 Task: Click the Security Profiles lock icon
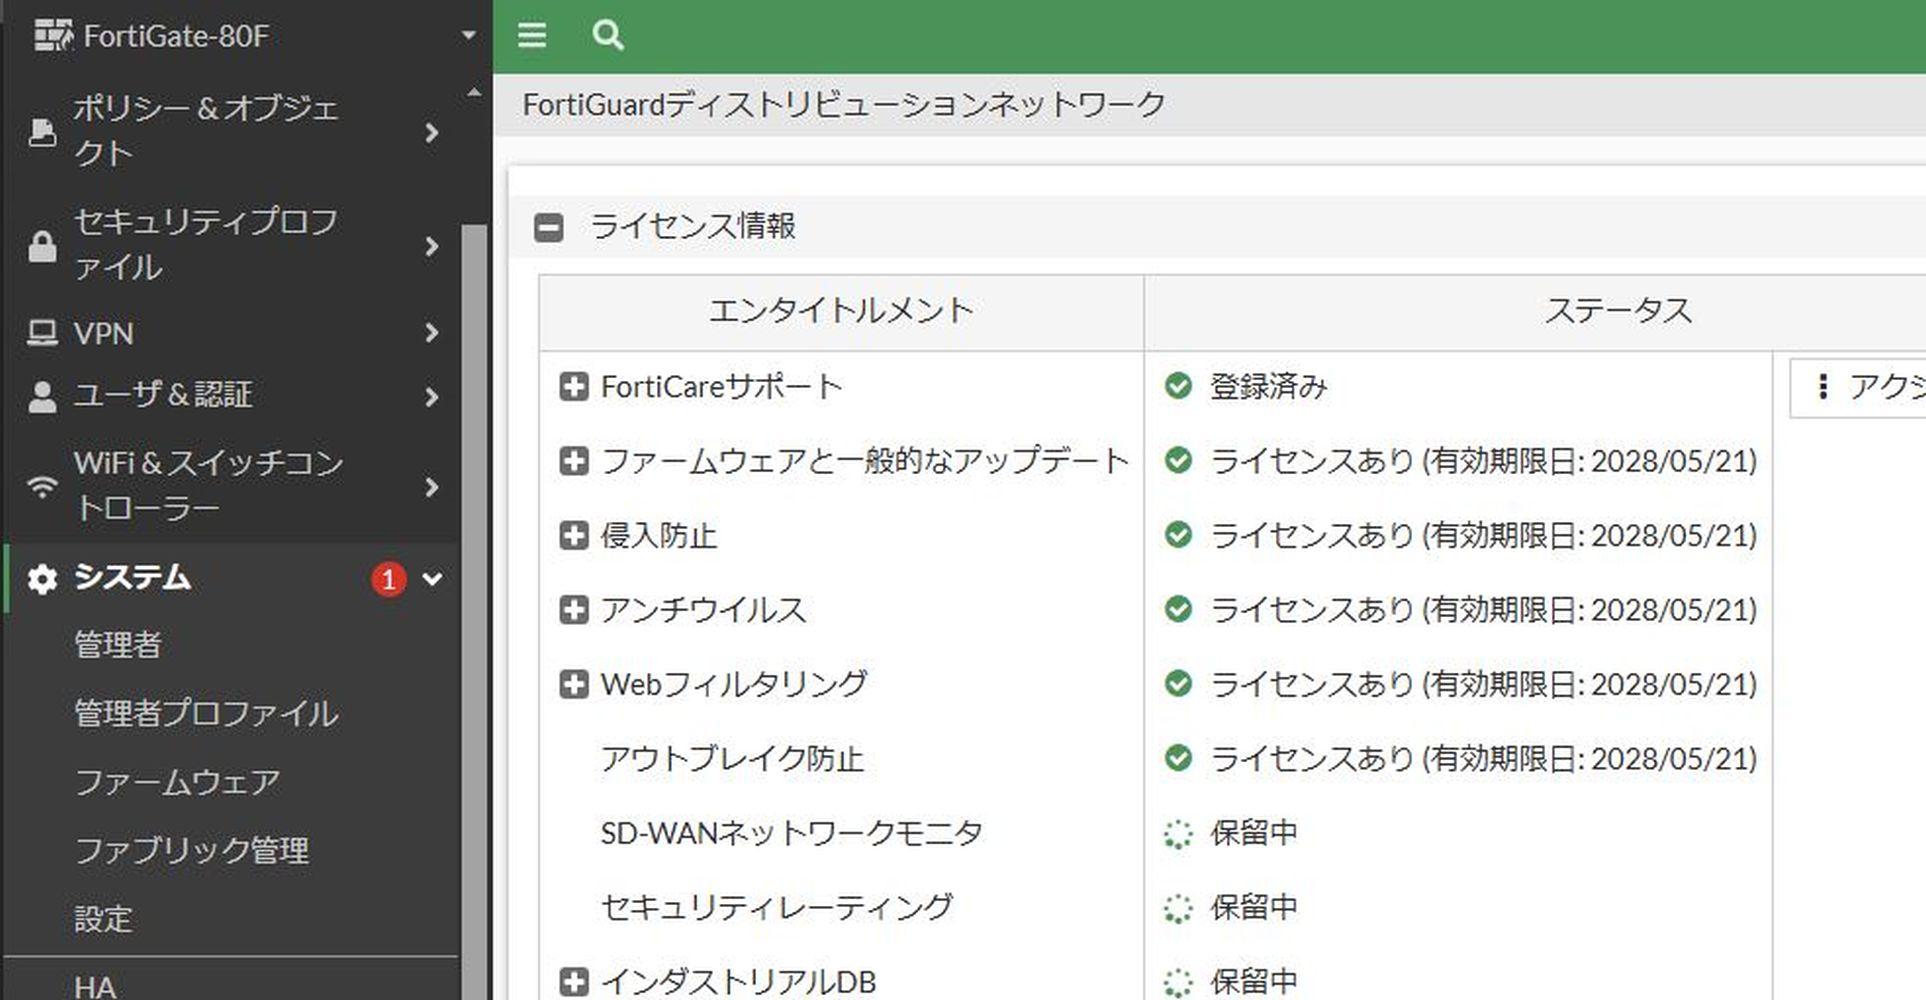(x=42, y=246)
